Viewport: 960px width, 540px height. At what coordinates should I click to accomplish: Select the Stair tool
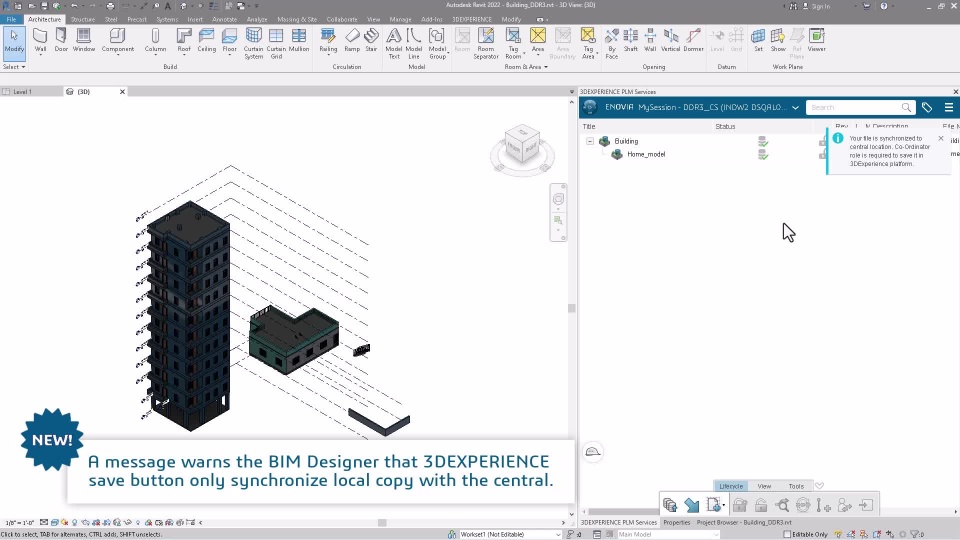pos(372,40)
